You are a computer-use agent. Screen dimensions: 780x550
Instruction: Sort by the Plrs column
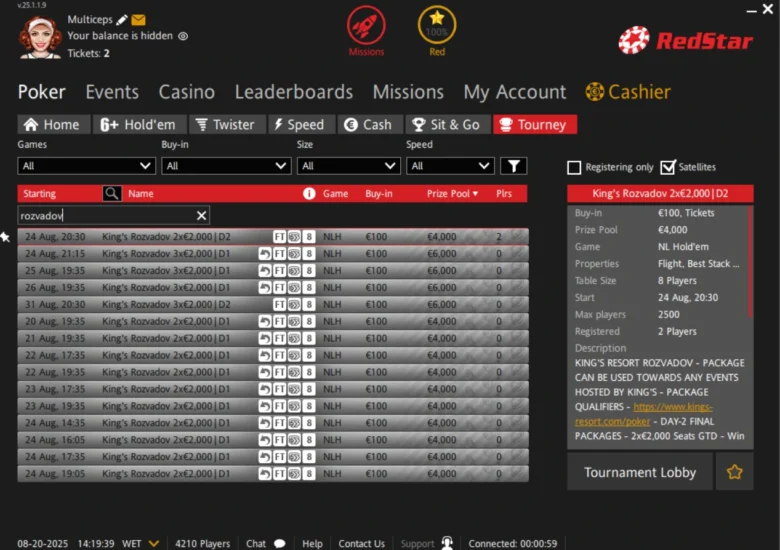point(504,194)
